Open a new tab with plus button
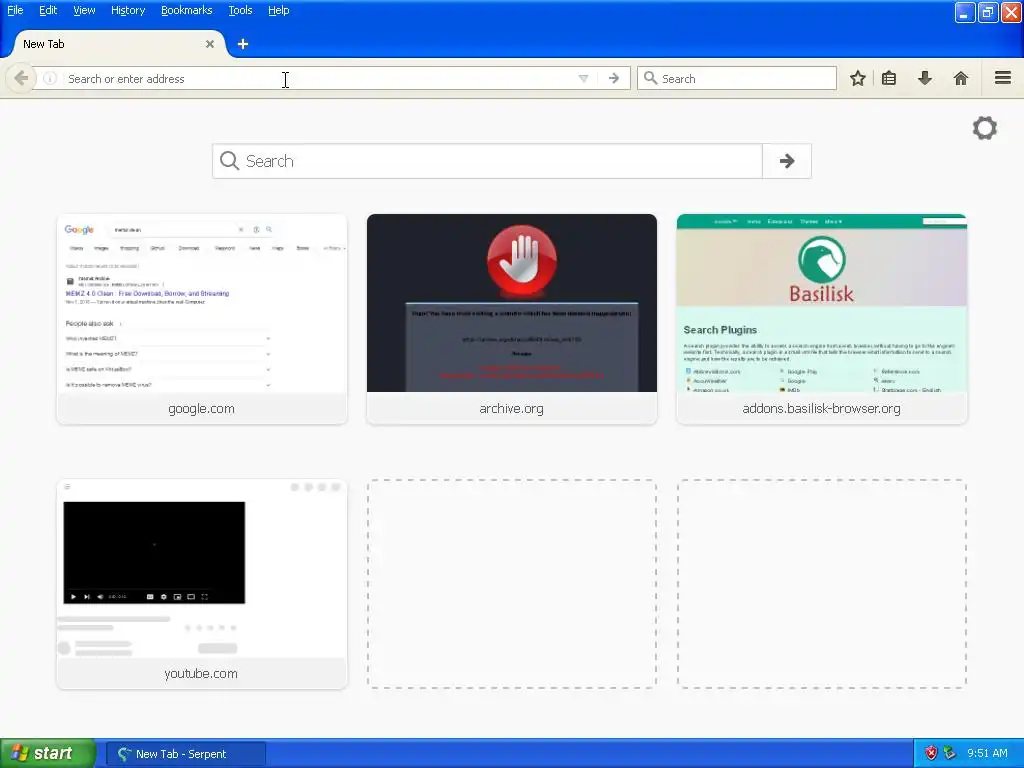The height and width of the screenshot is (768, 1024). click(x=243, y=44)
